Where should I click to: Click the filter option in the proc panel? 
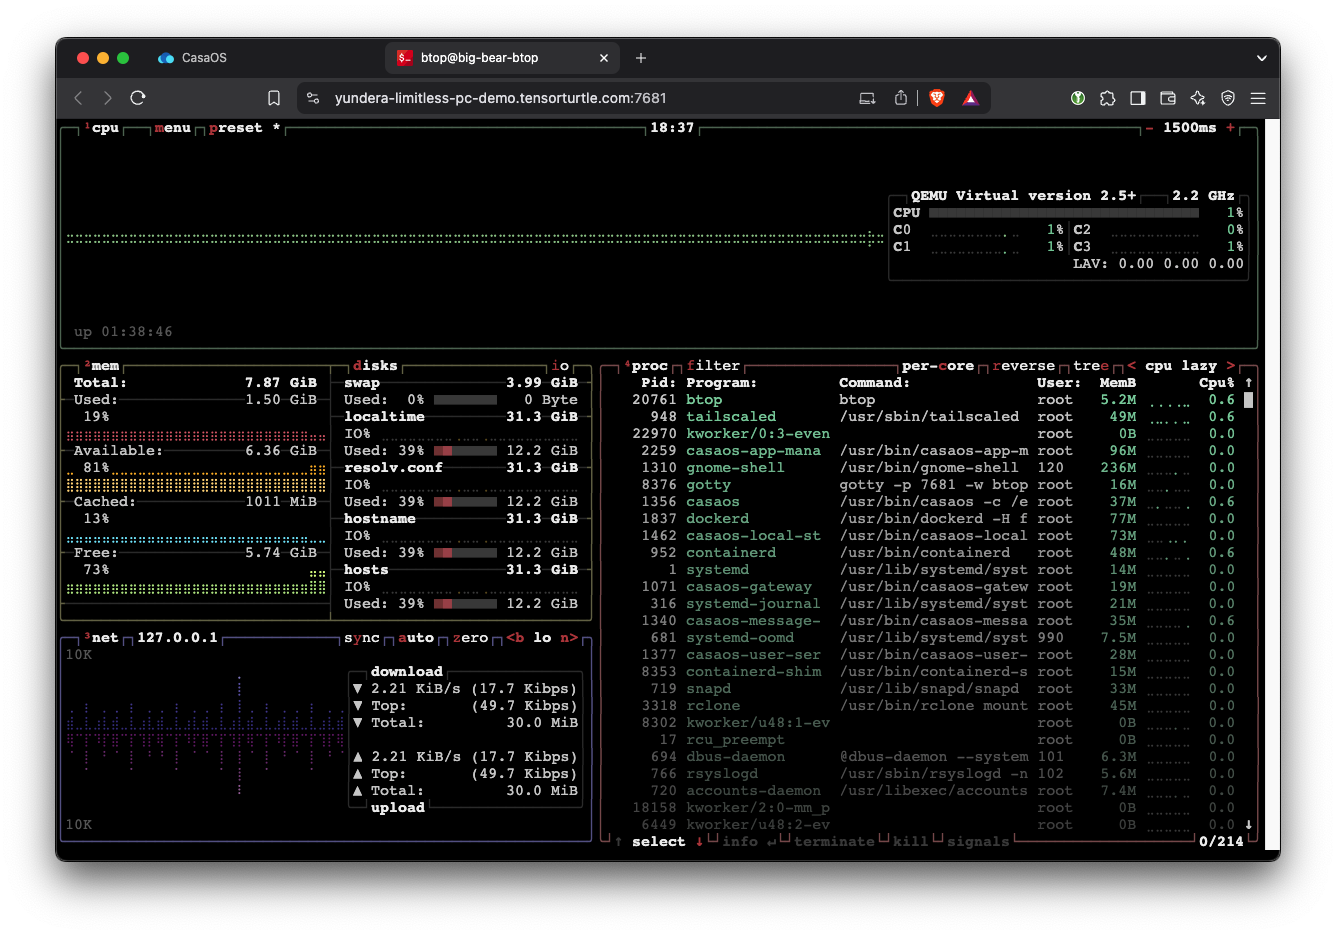coord(713,366)
